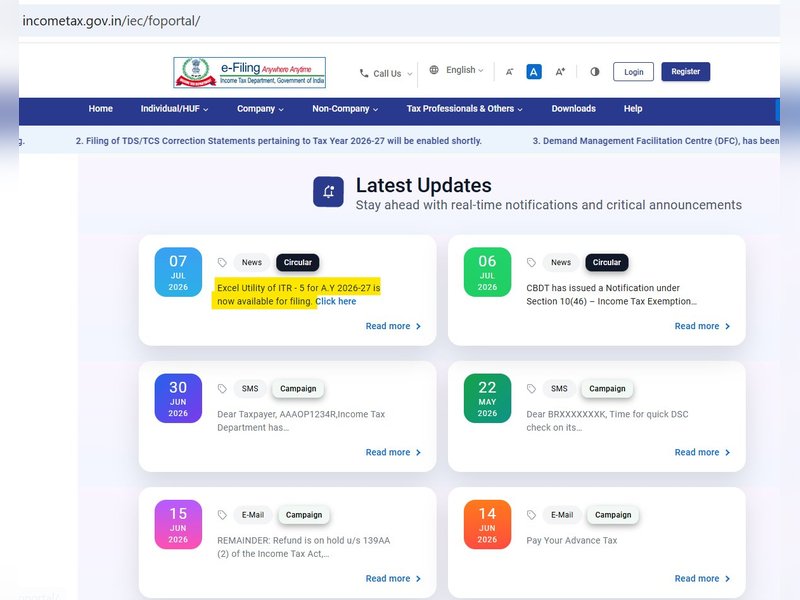Click the E-Mail tag on the 14 Jun card
Image resolution: width=800 pixels, height=600 pixels.
click(x=562, y=515)
